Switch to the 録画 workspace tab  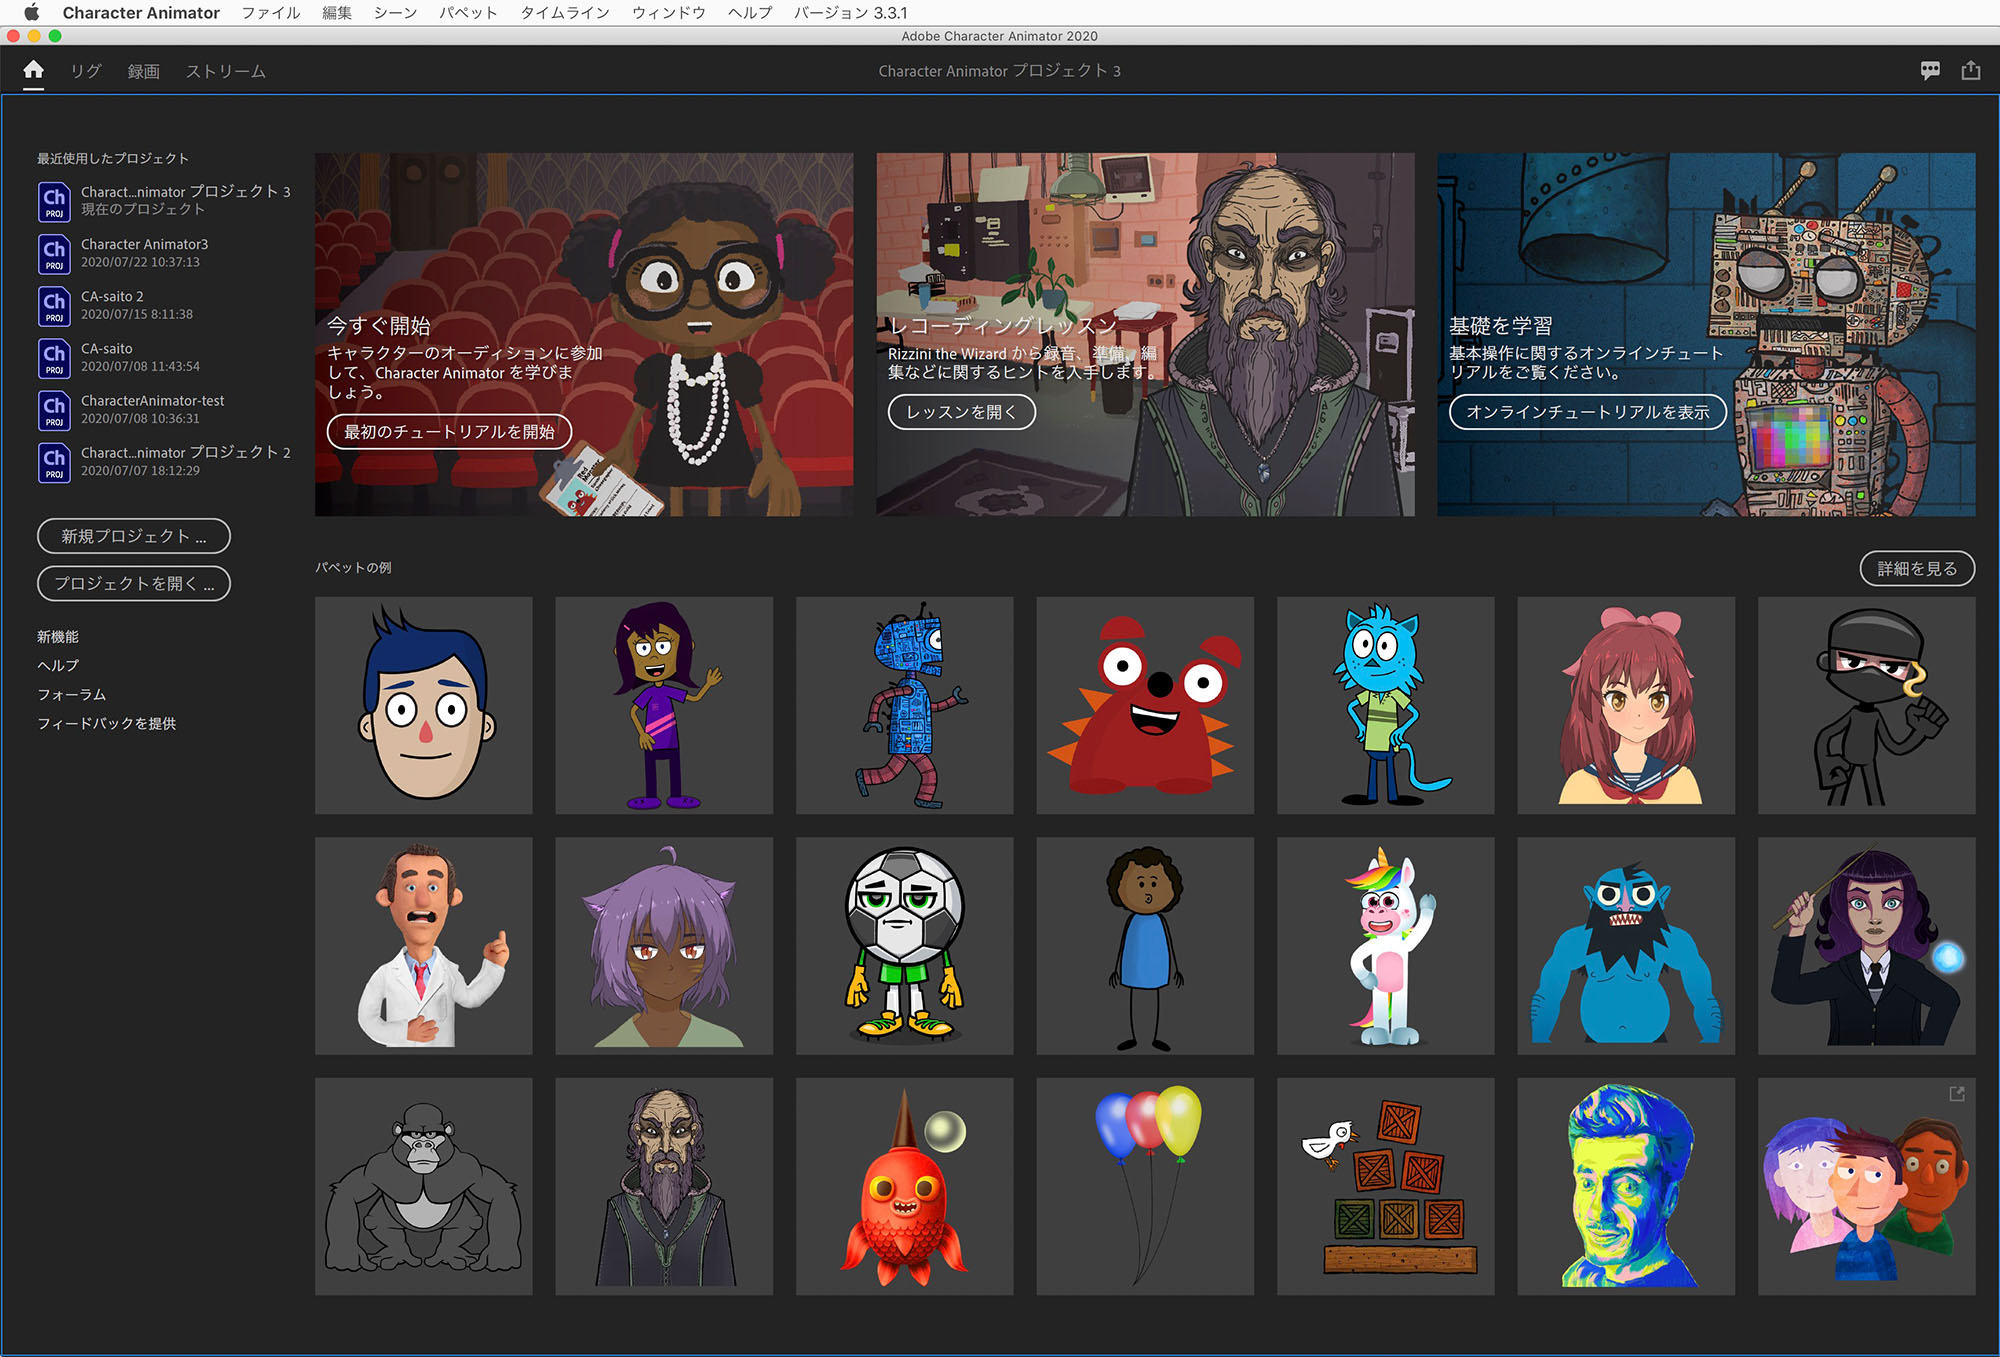143,71
